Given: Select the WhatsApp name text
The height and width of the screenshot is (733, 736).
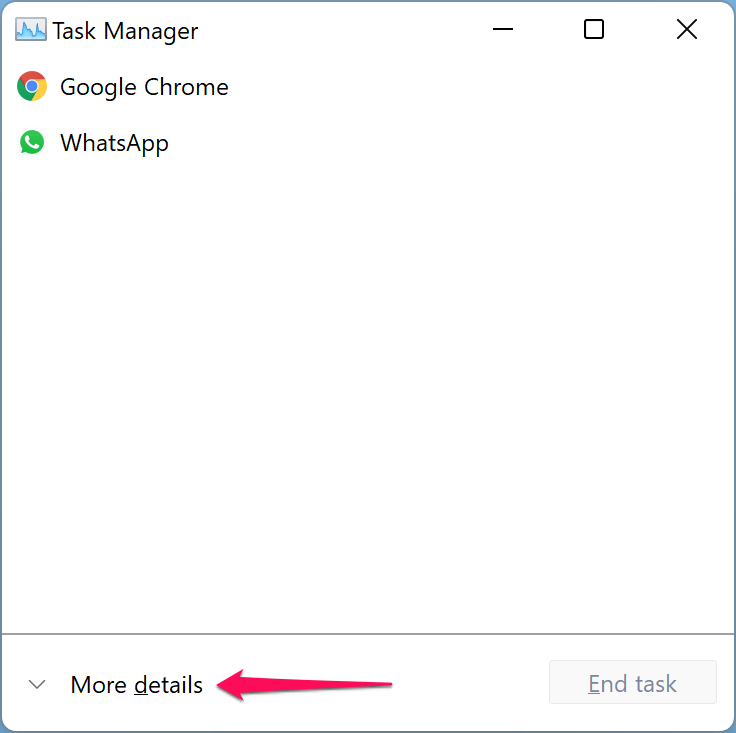Looking at the screenshot, I should (x=114, y=143).
